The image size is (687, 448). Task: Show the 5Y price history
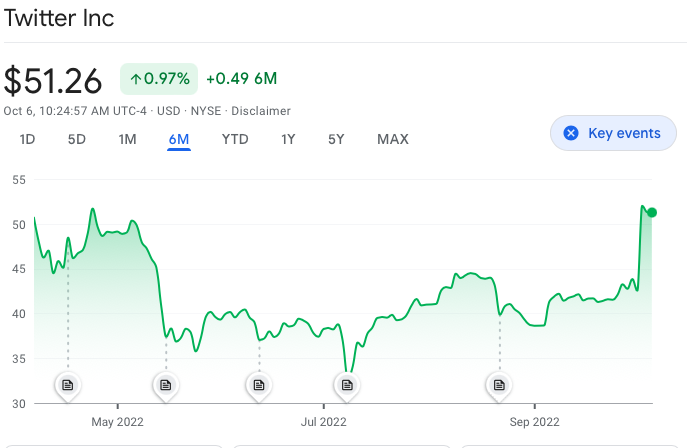336,139
